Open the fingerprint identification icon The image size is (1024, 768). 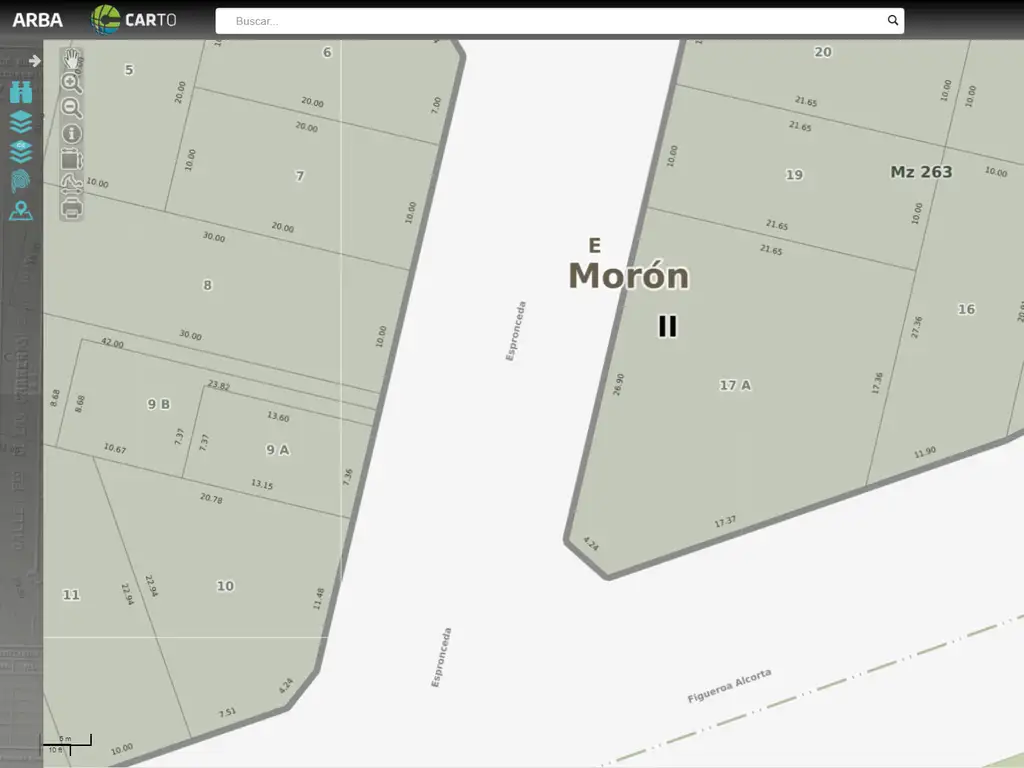(x=21, y=181)
